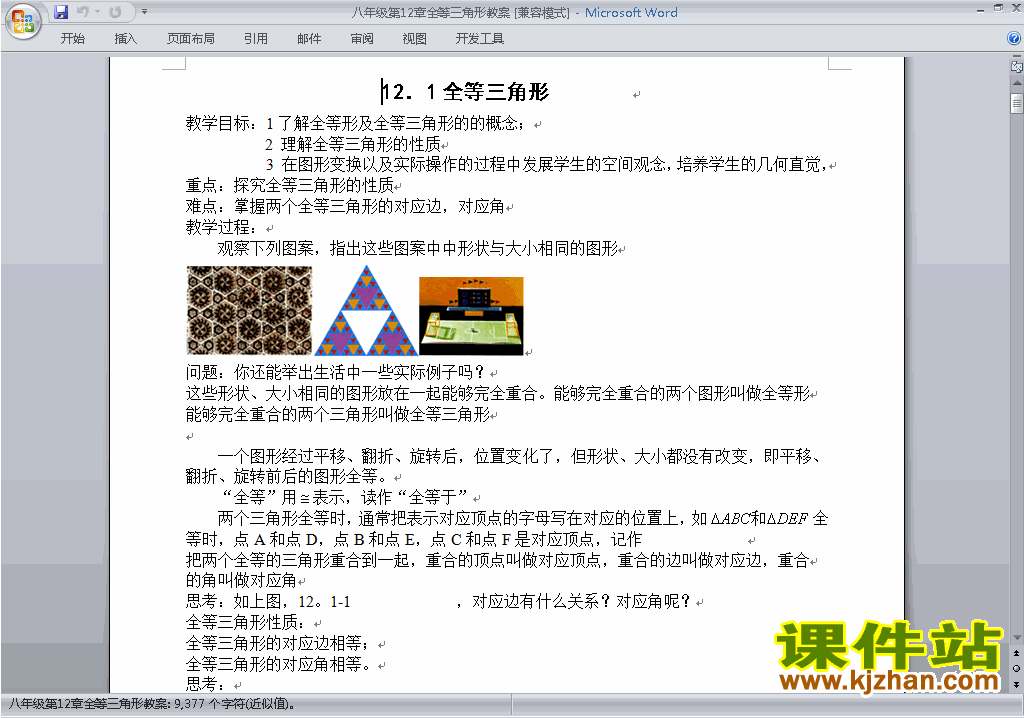Click the vertical scrollbar thumb

[1017, 103]
